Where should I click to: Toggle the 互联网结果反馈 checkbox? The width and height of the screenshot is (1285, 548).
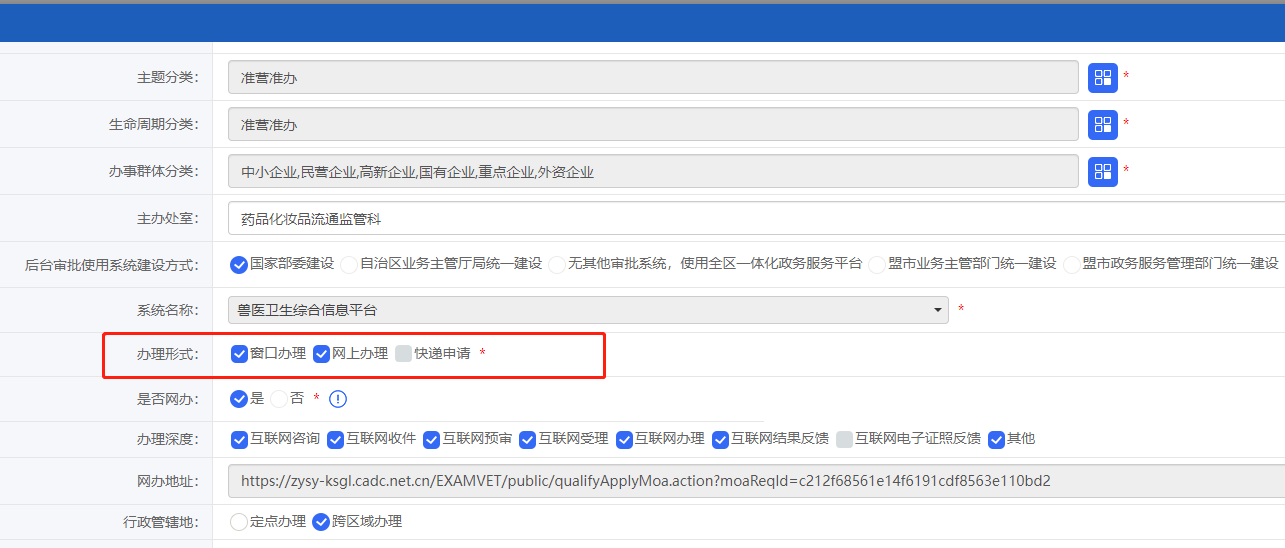pos(721,439)
